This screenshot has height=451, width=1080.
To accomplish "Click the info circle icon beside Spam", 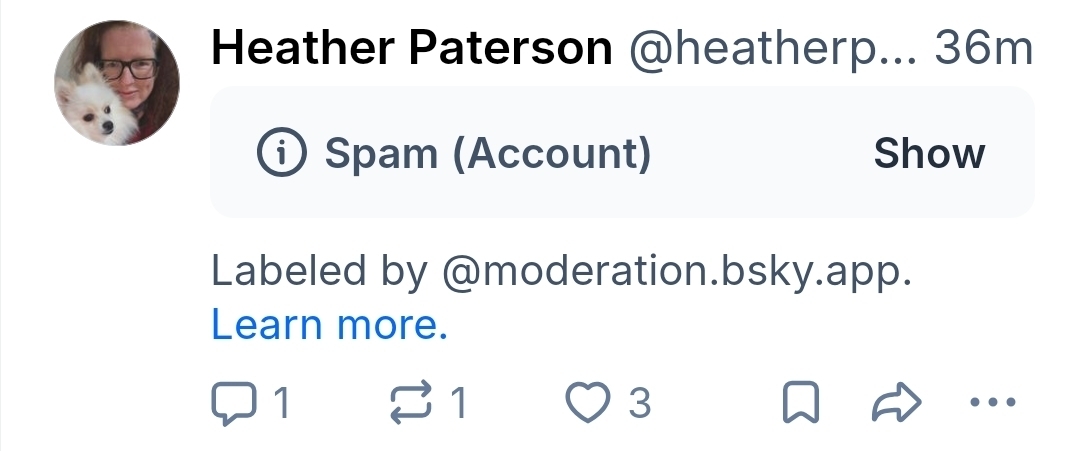I will pyautogui.click(x=281, y=153).
